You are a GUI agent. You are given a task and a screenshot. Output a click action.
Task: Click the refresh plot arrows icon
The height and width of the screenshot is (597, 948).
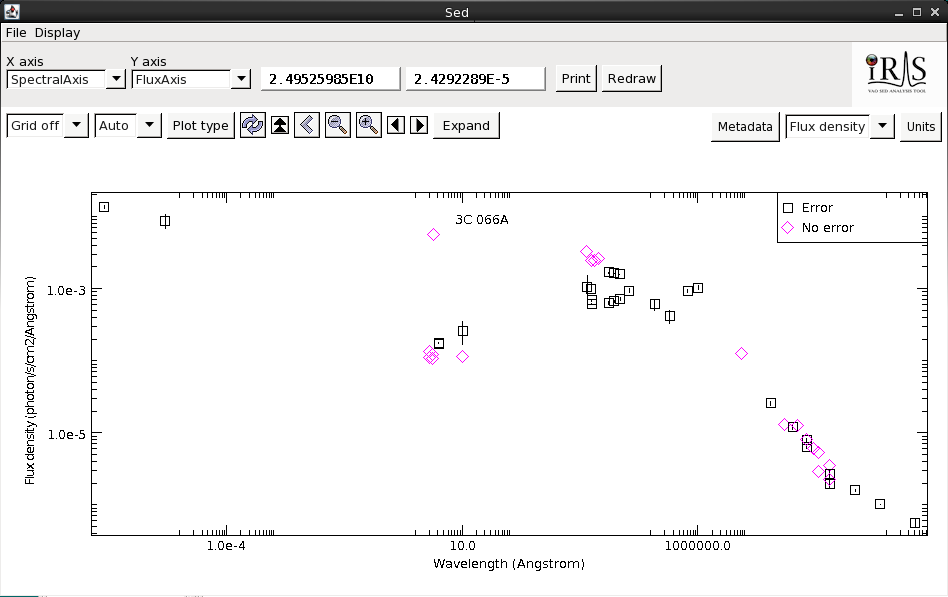(x=253, y=125)
